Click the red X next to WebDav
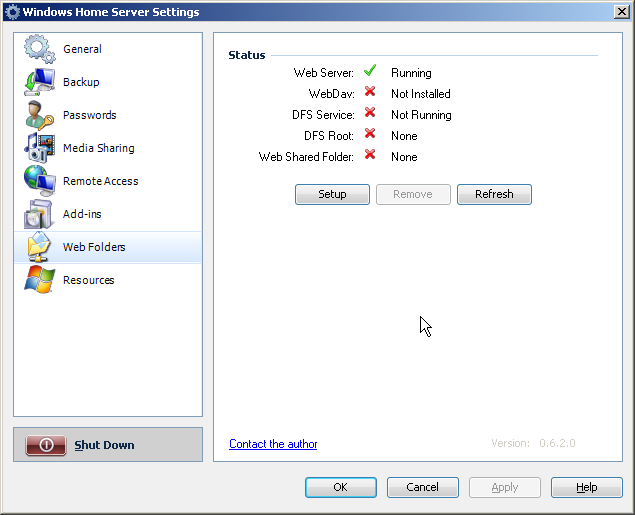 pos(370,92)
